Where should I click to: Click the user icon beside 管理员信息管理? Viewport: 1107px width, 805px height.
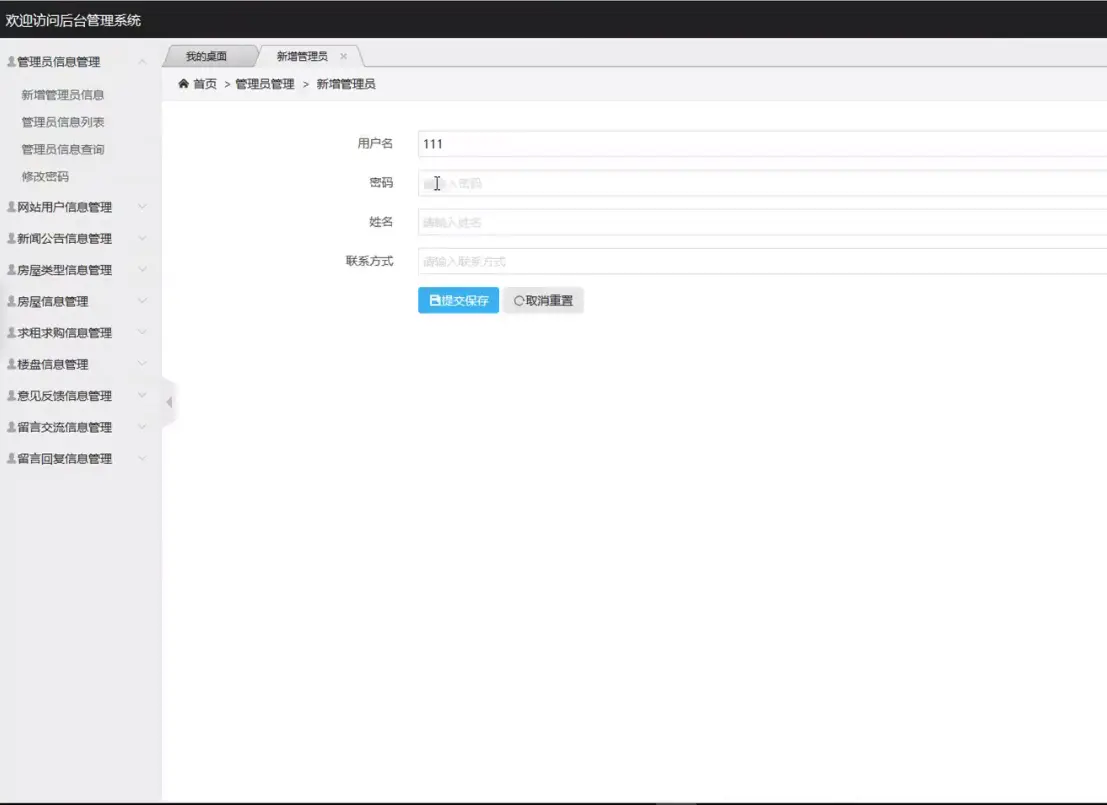[11, 61]
